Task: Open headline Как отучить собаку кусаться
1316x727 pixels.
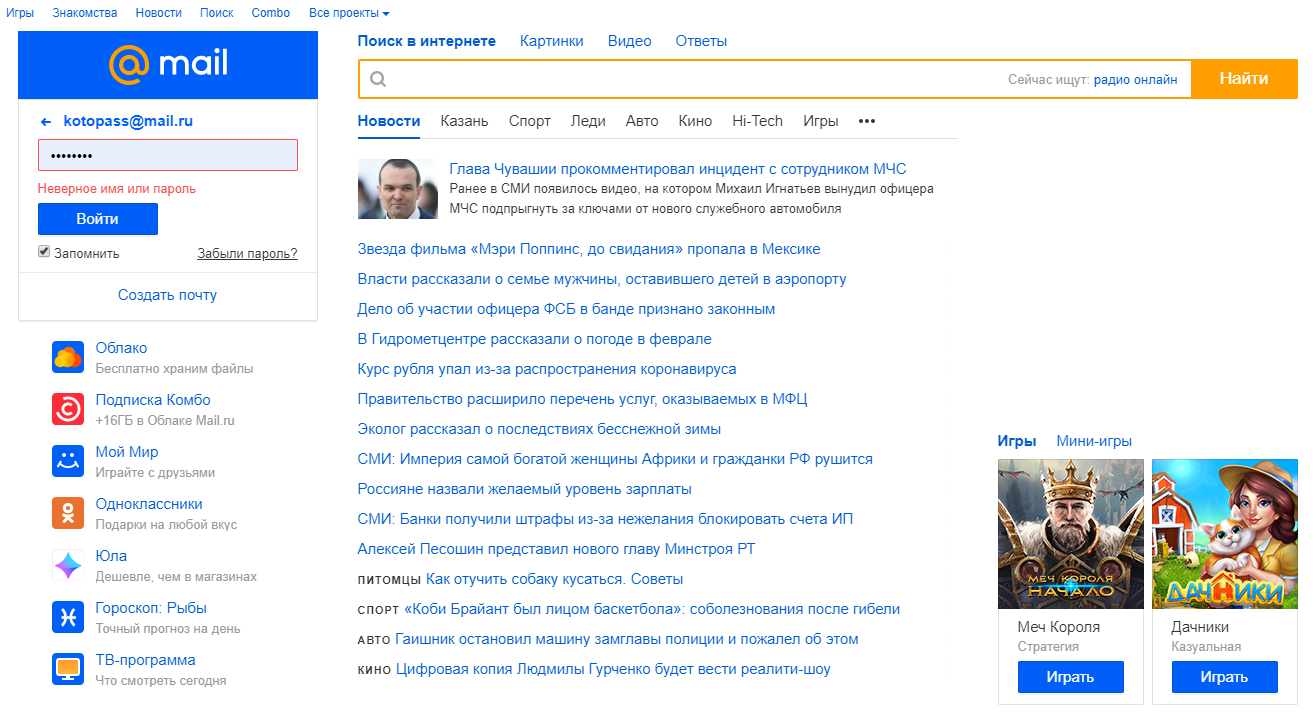Action: [x=555, y=579]
